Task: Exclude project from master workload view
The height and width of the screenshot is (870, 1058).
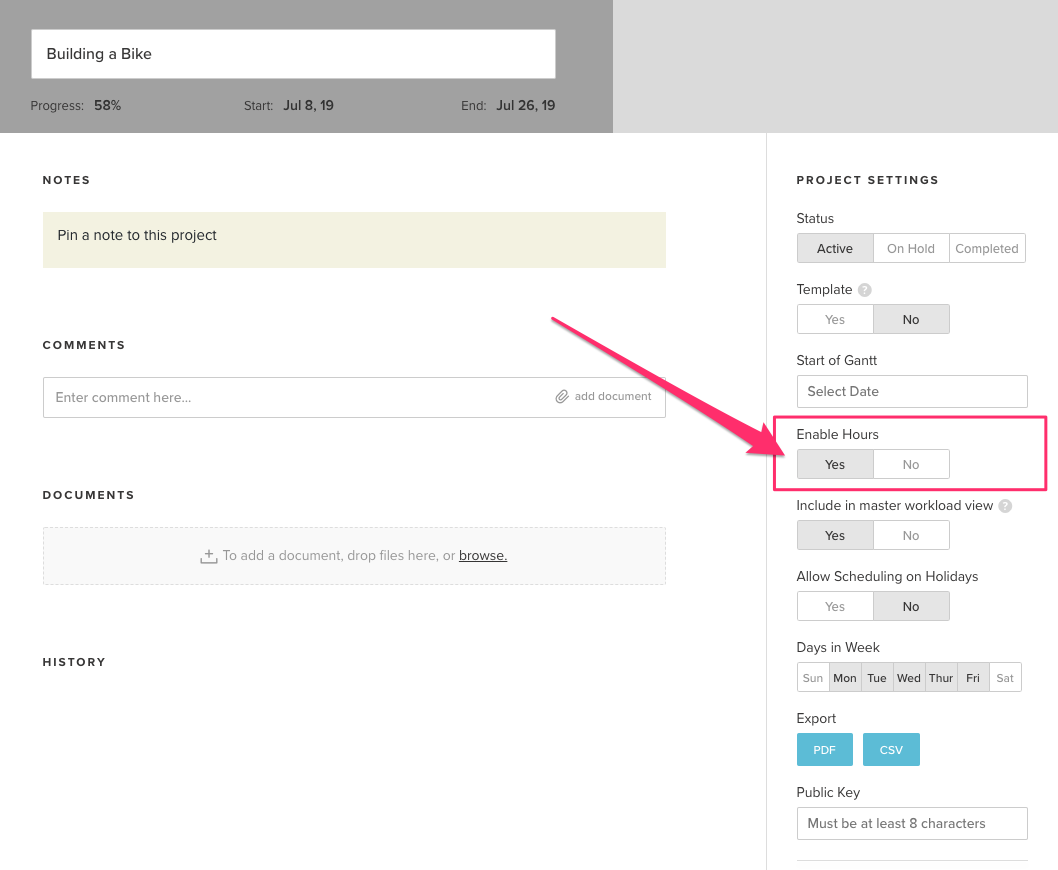Action: click(x=911, y=535)
